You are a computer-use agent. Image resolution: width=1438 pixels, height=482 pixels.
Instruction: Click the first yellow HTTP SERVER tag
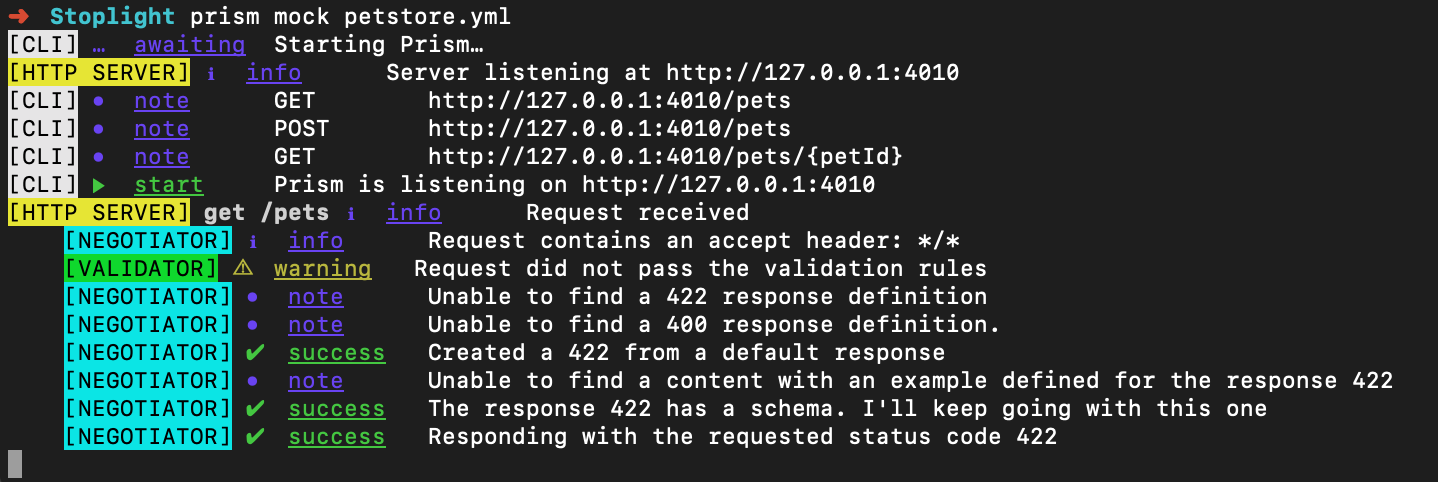click(x=98, y=73)
